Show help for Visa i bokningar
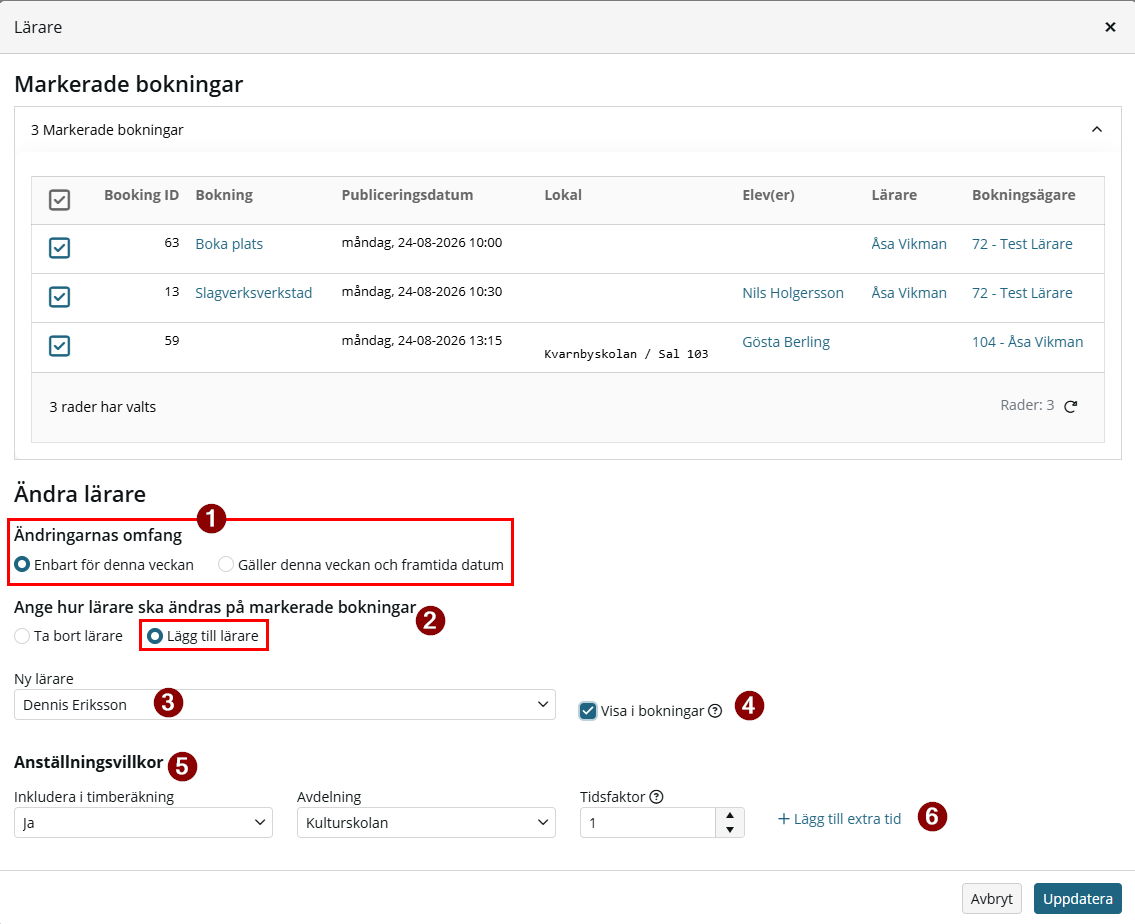 (715, 711)
